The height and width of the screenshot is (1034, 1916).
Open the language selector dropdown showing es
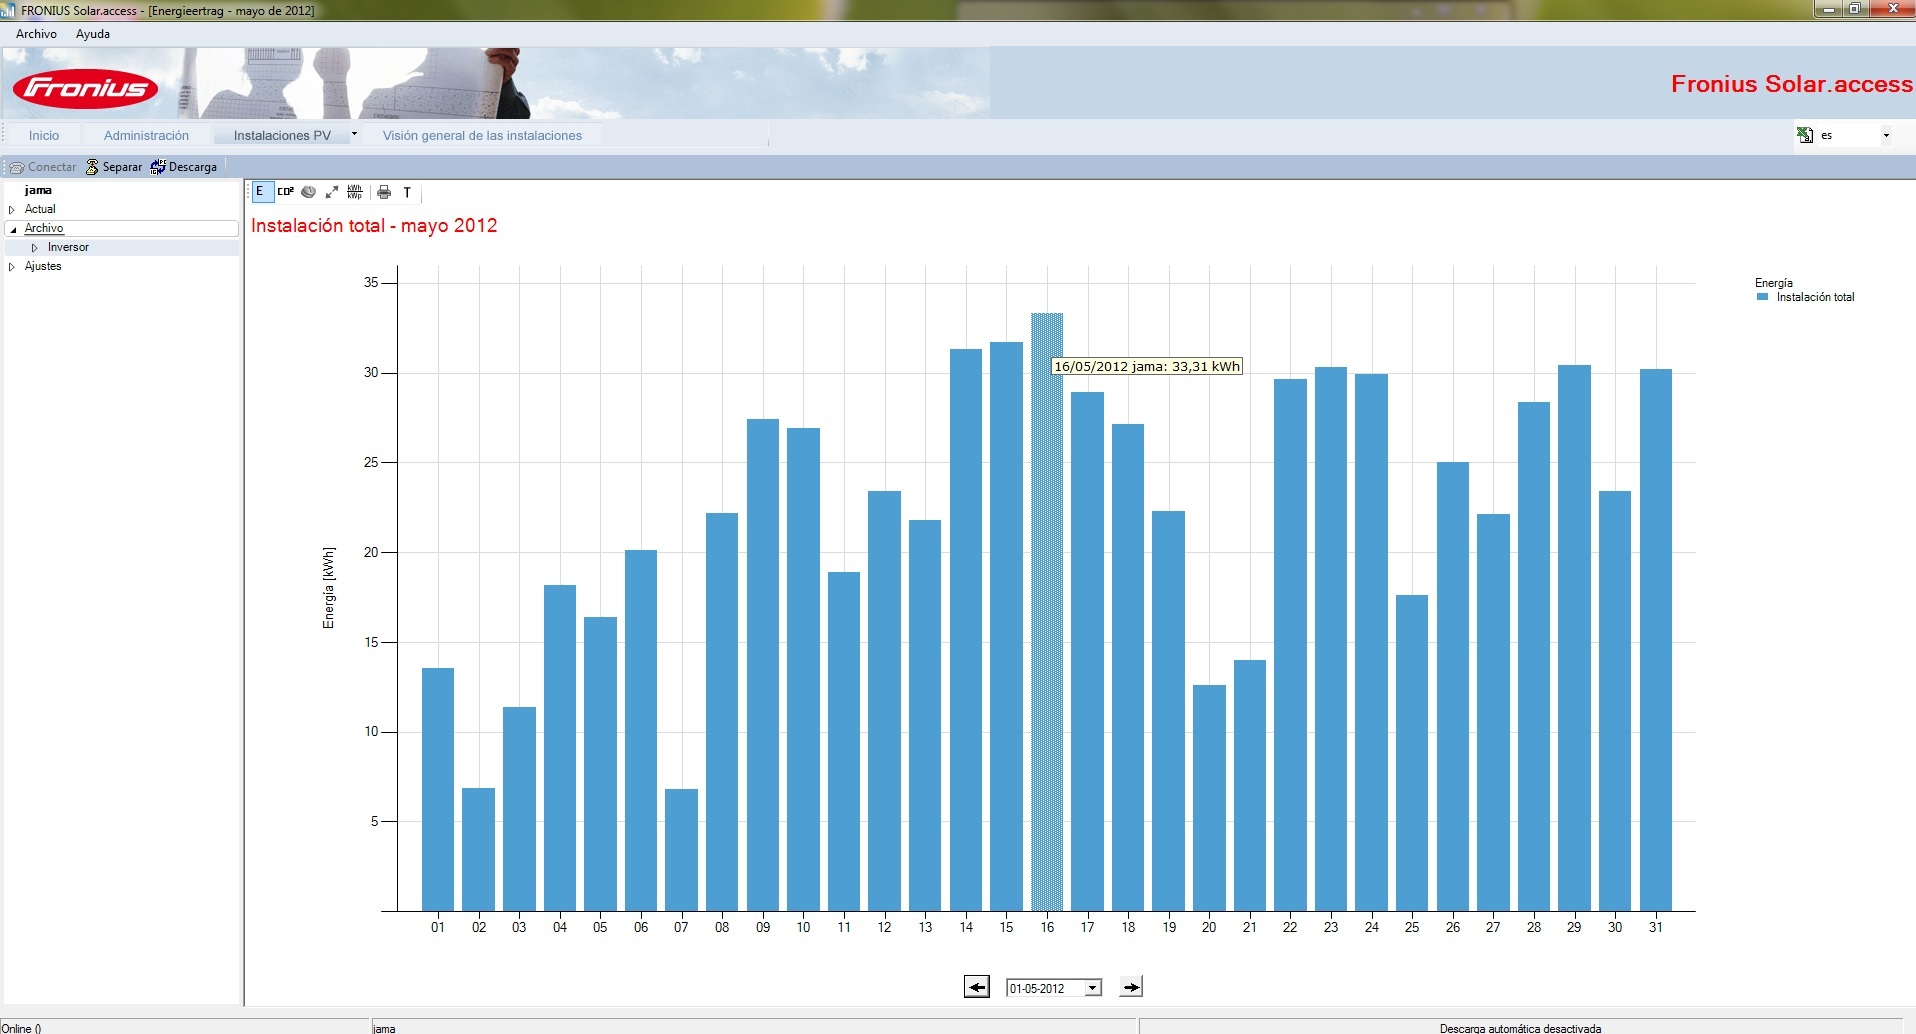click(1886, 135)
